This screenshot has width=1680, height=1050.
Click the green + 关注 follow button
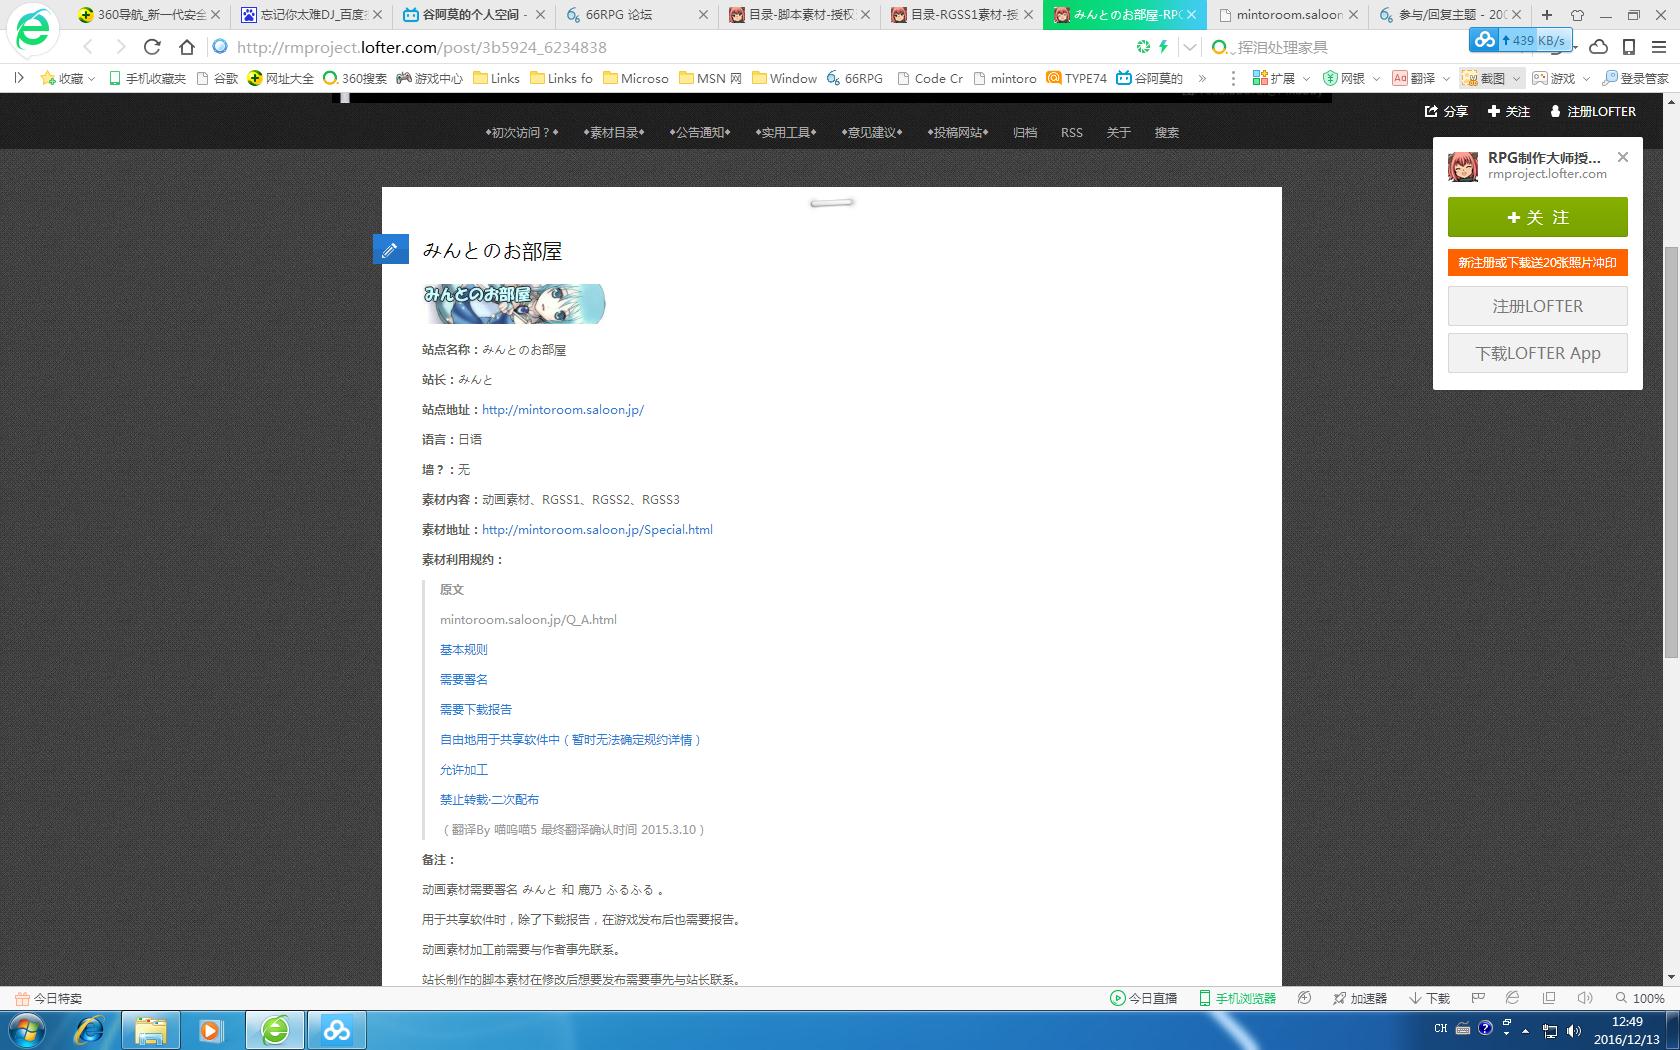click(1538, 217)
